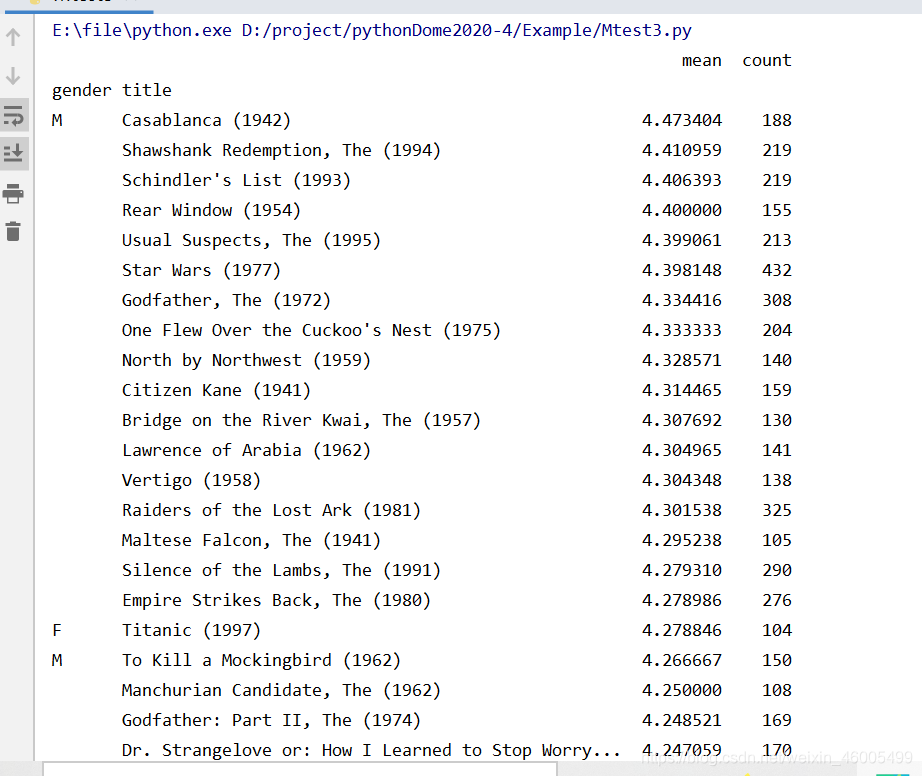This screenshot has height=776, width=922.
Task: Select 'Dr. Strangelove' row text
Action: (371, 750)
